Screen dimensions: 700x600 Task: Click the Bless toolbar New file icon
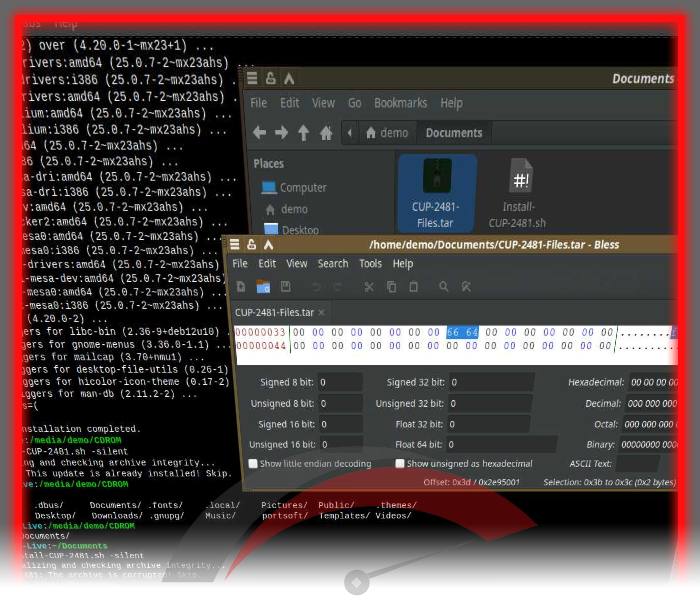(241, 287)
